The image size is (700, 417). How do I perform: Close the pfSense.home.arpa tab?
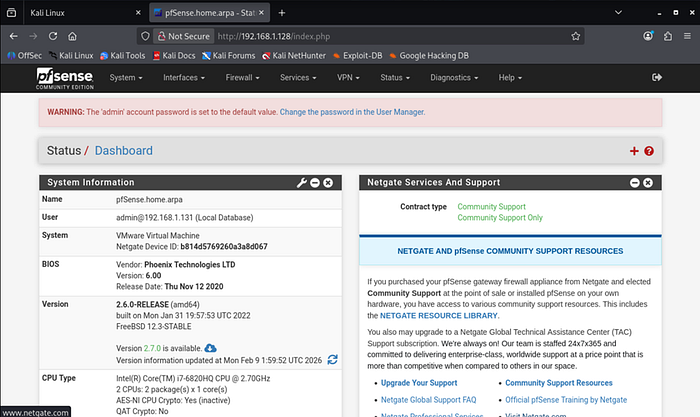tap(262, 13)
